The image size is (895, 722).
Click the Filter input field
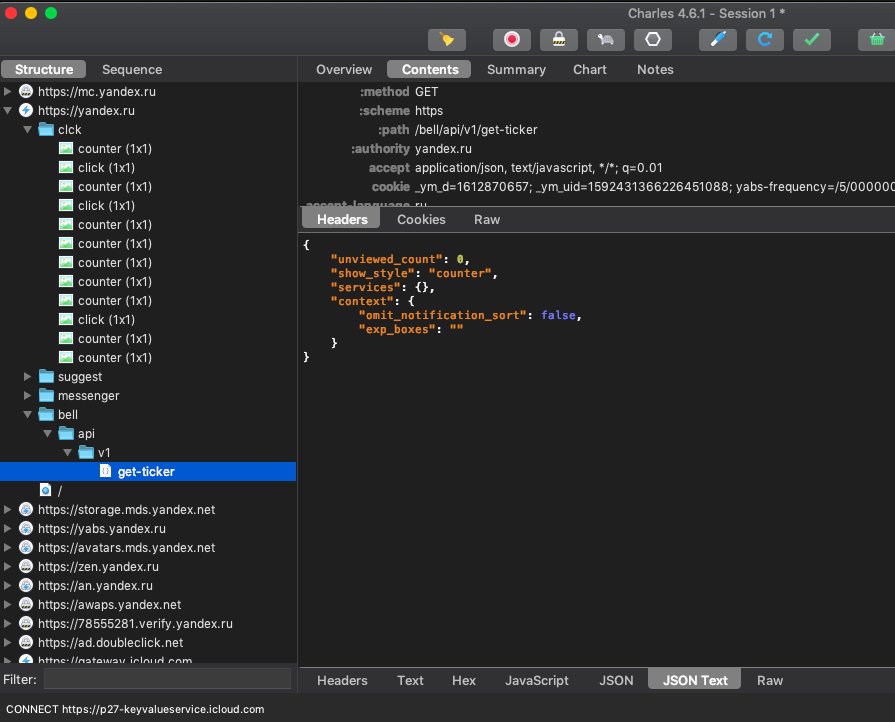[167, 680]
